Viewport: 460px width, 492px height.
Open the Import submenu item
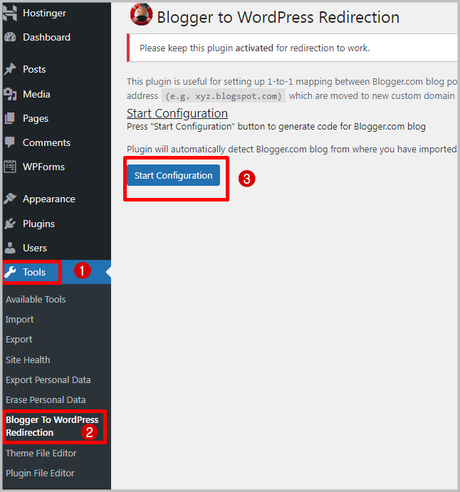coord(19,319)
